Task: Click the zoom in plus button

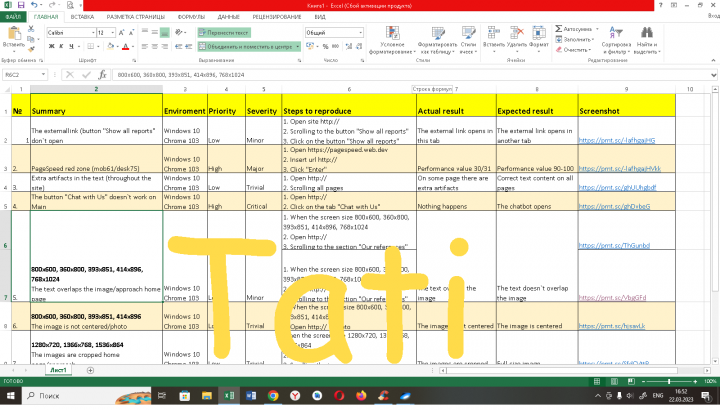Action: [x=695, y=382]
